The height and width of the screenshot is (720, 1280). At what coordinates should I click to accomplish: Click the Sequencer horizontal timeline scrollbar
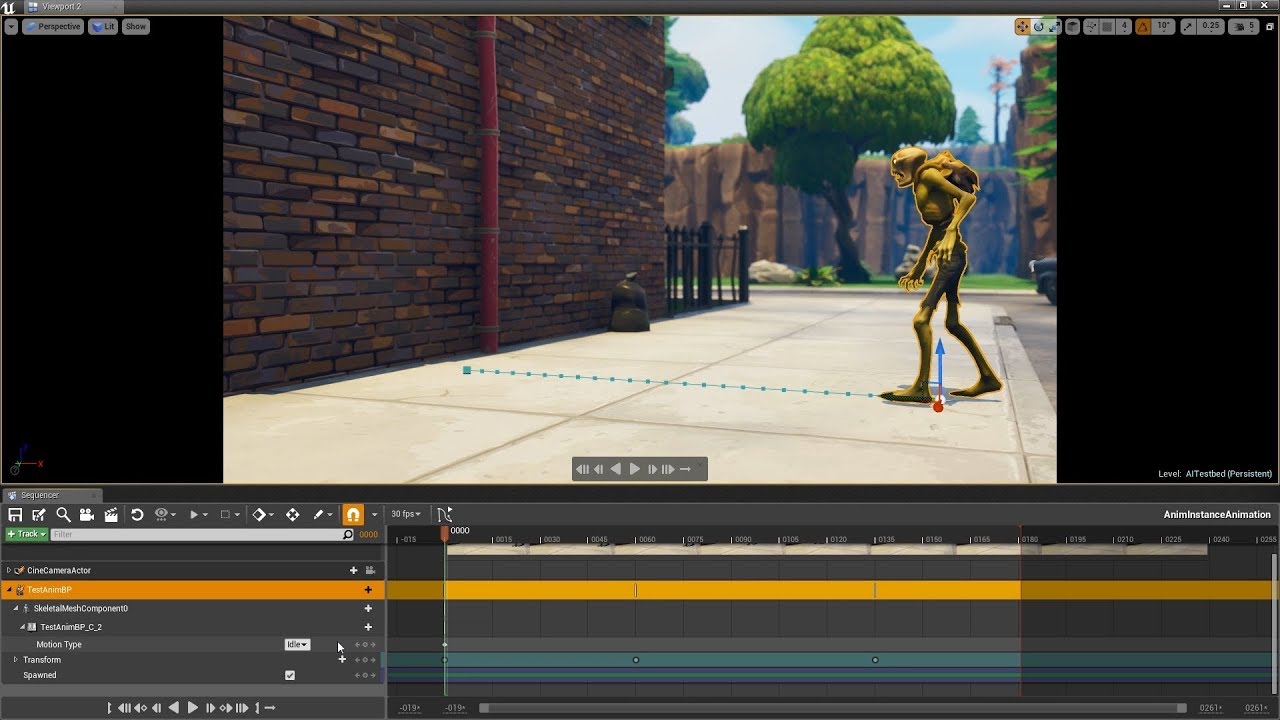[832, 708]
